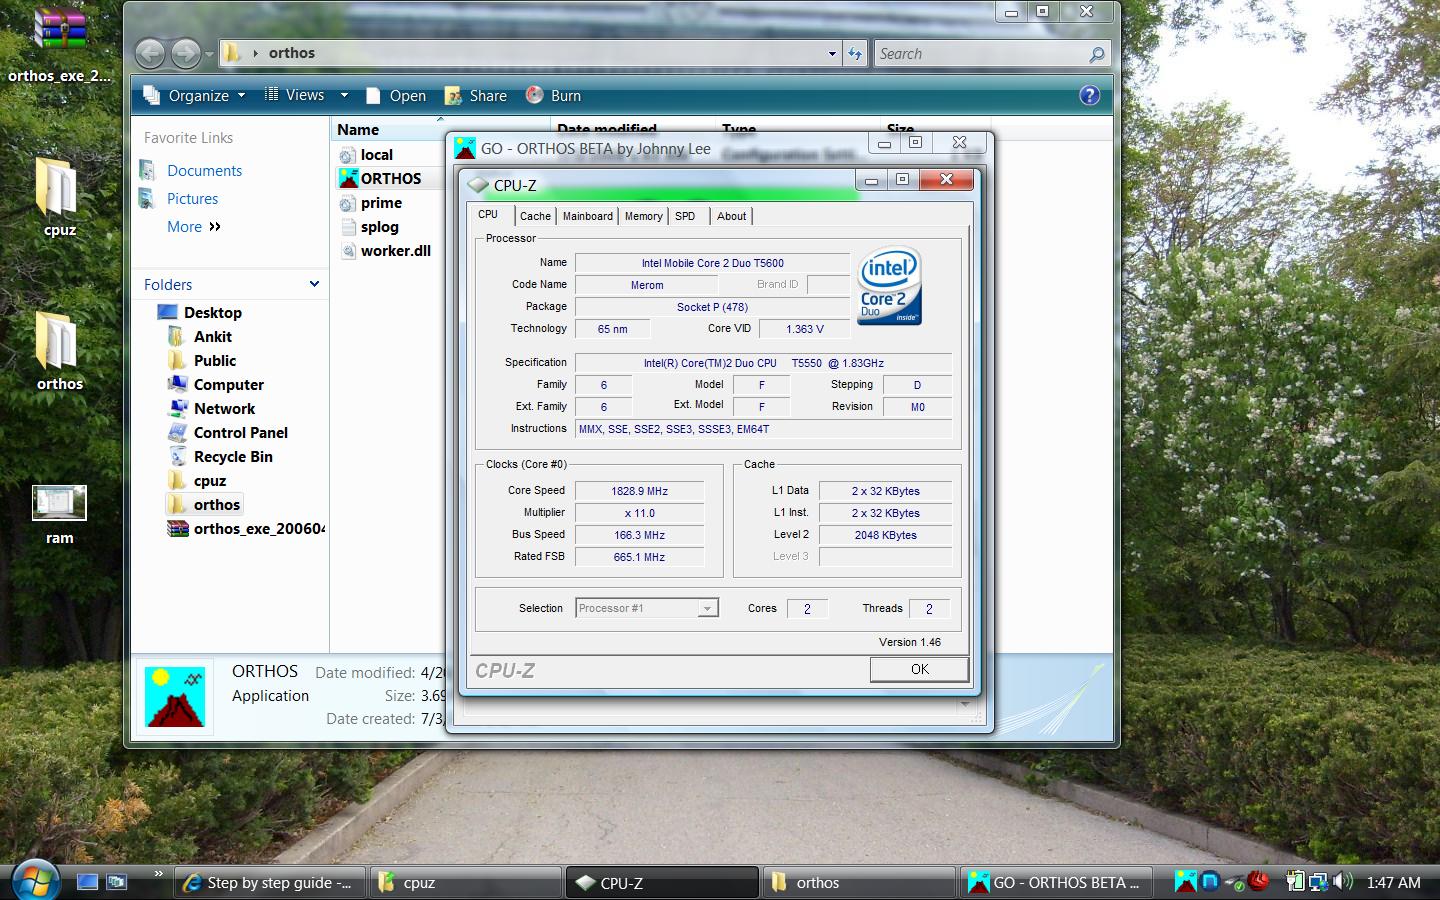Open the address bar history dropdown arrow
This screenshot has height=900, width=1440.
[x=832, y=54]
